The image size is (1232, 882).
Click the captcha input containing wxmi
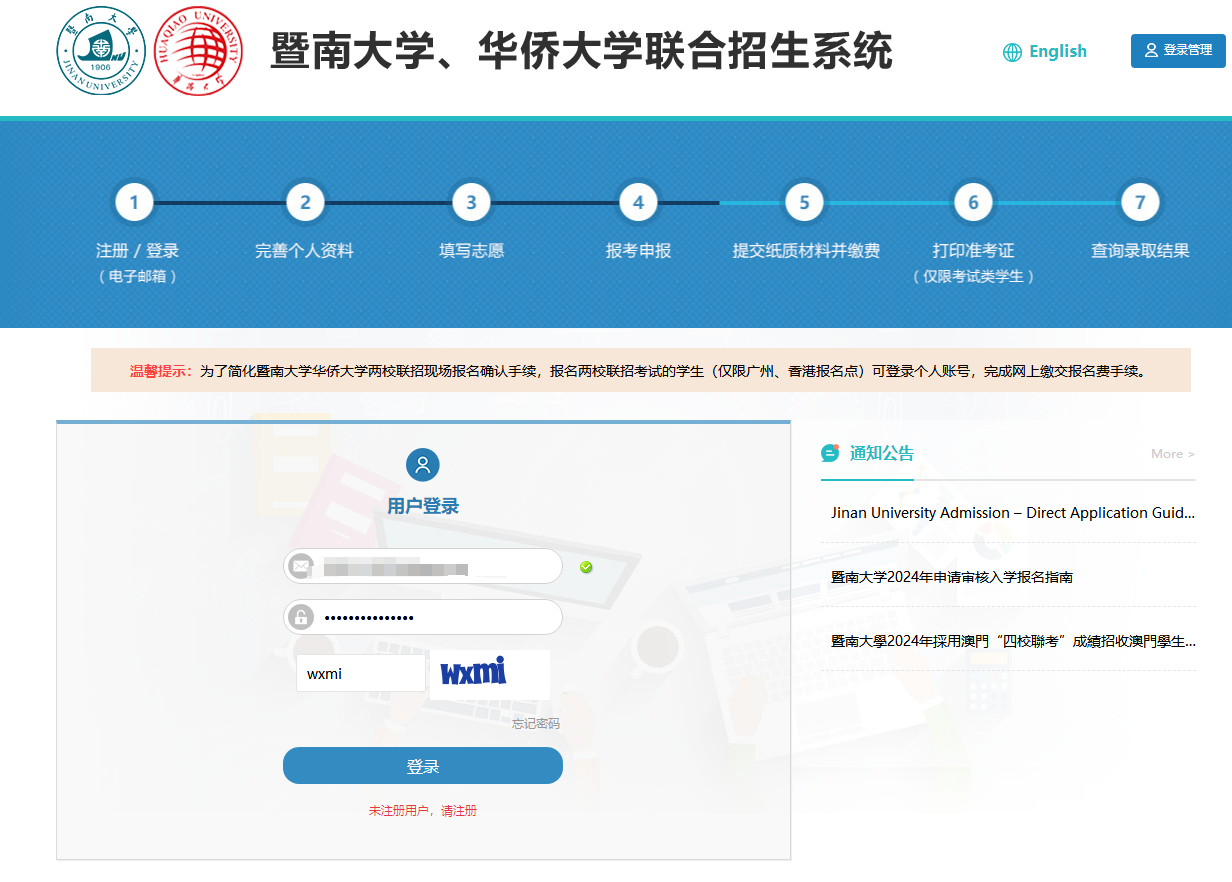[x=361, y=673]
